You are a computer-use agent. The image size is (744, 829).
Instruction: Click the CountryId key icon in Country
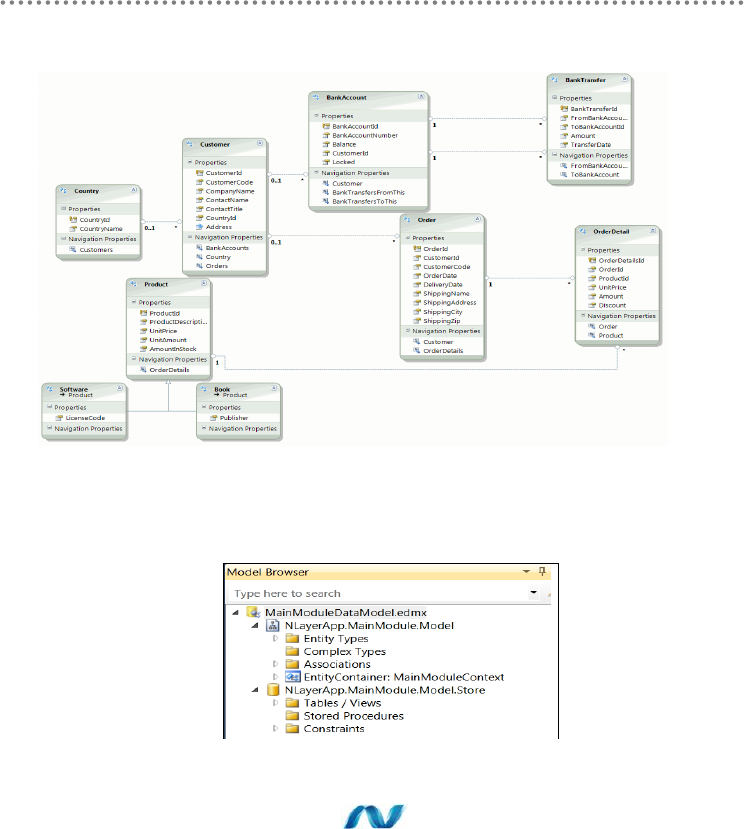tap(74, 219)
